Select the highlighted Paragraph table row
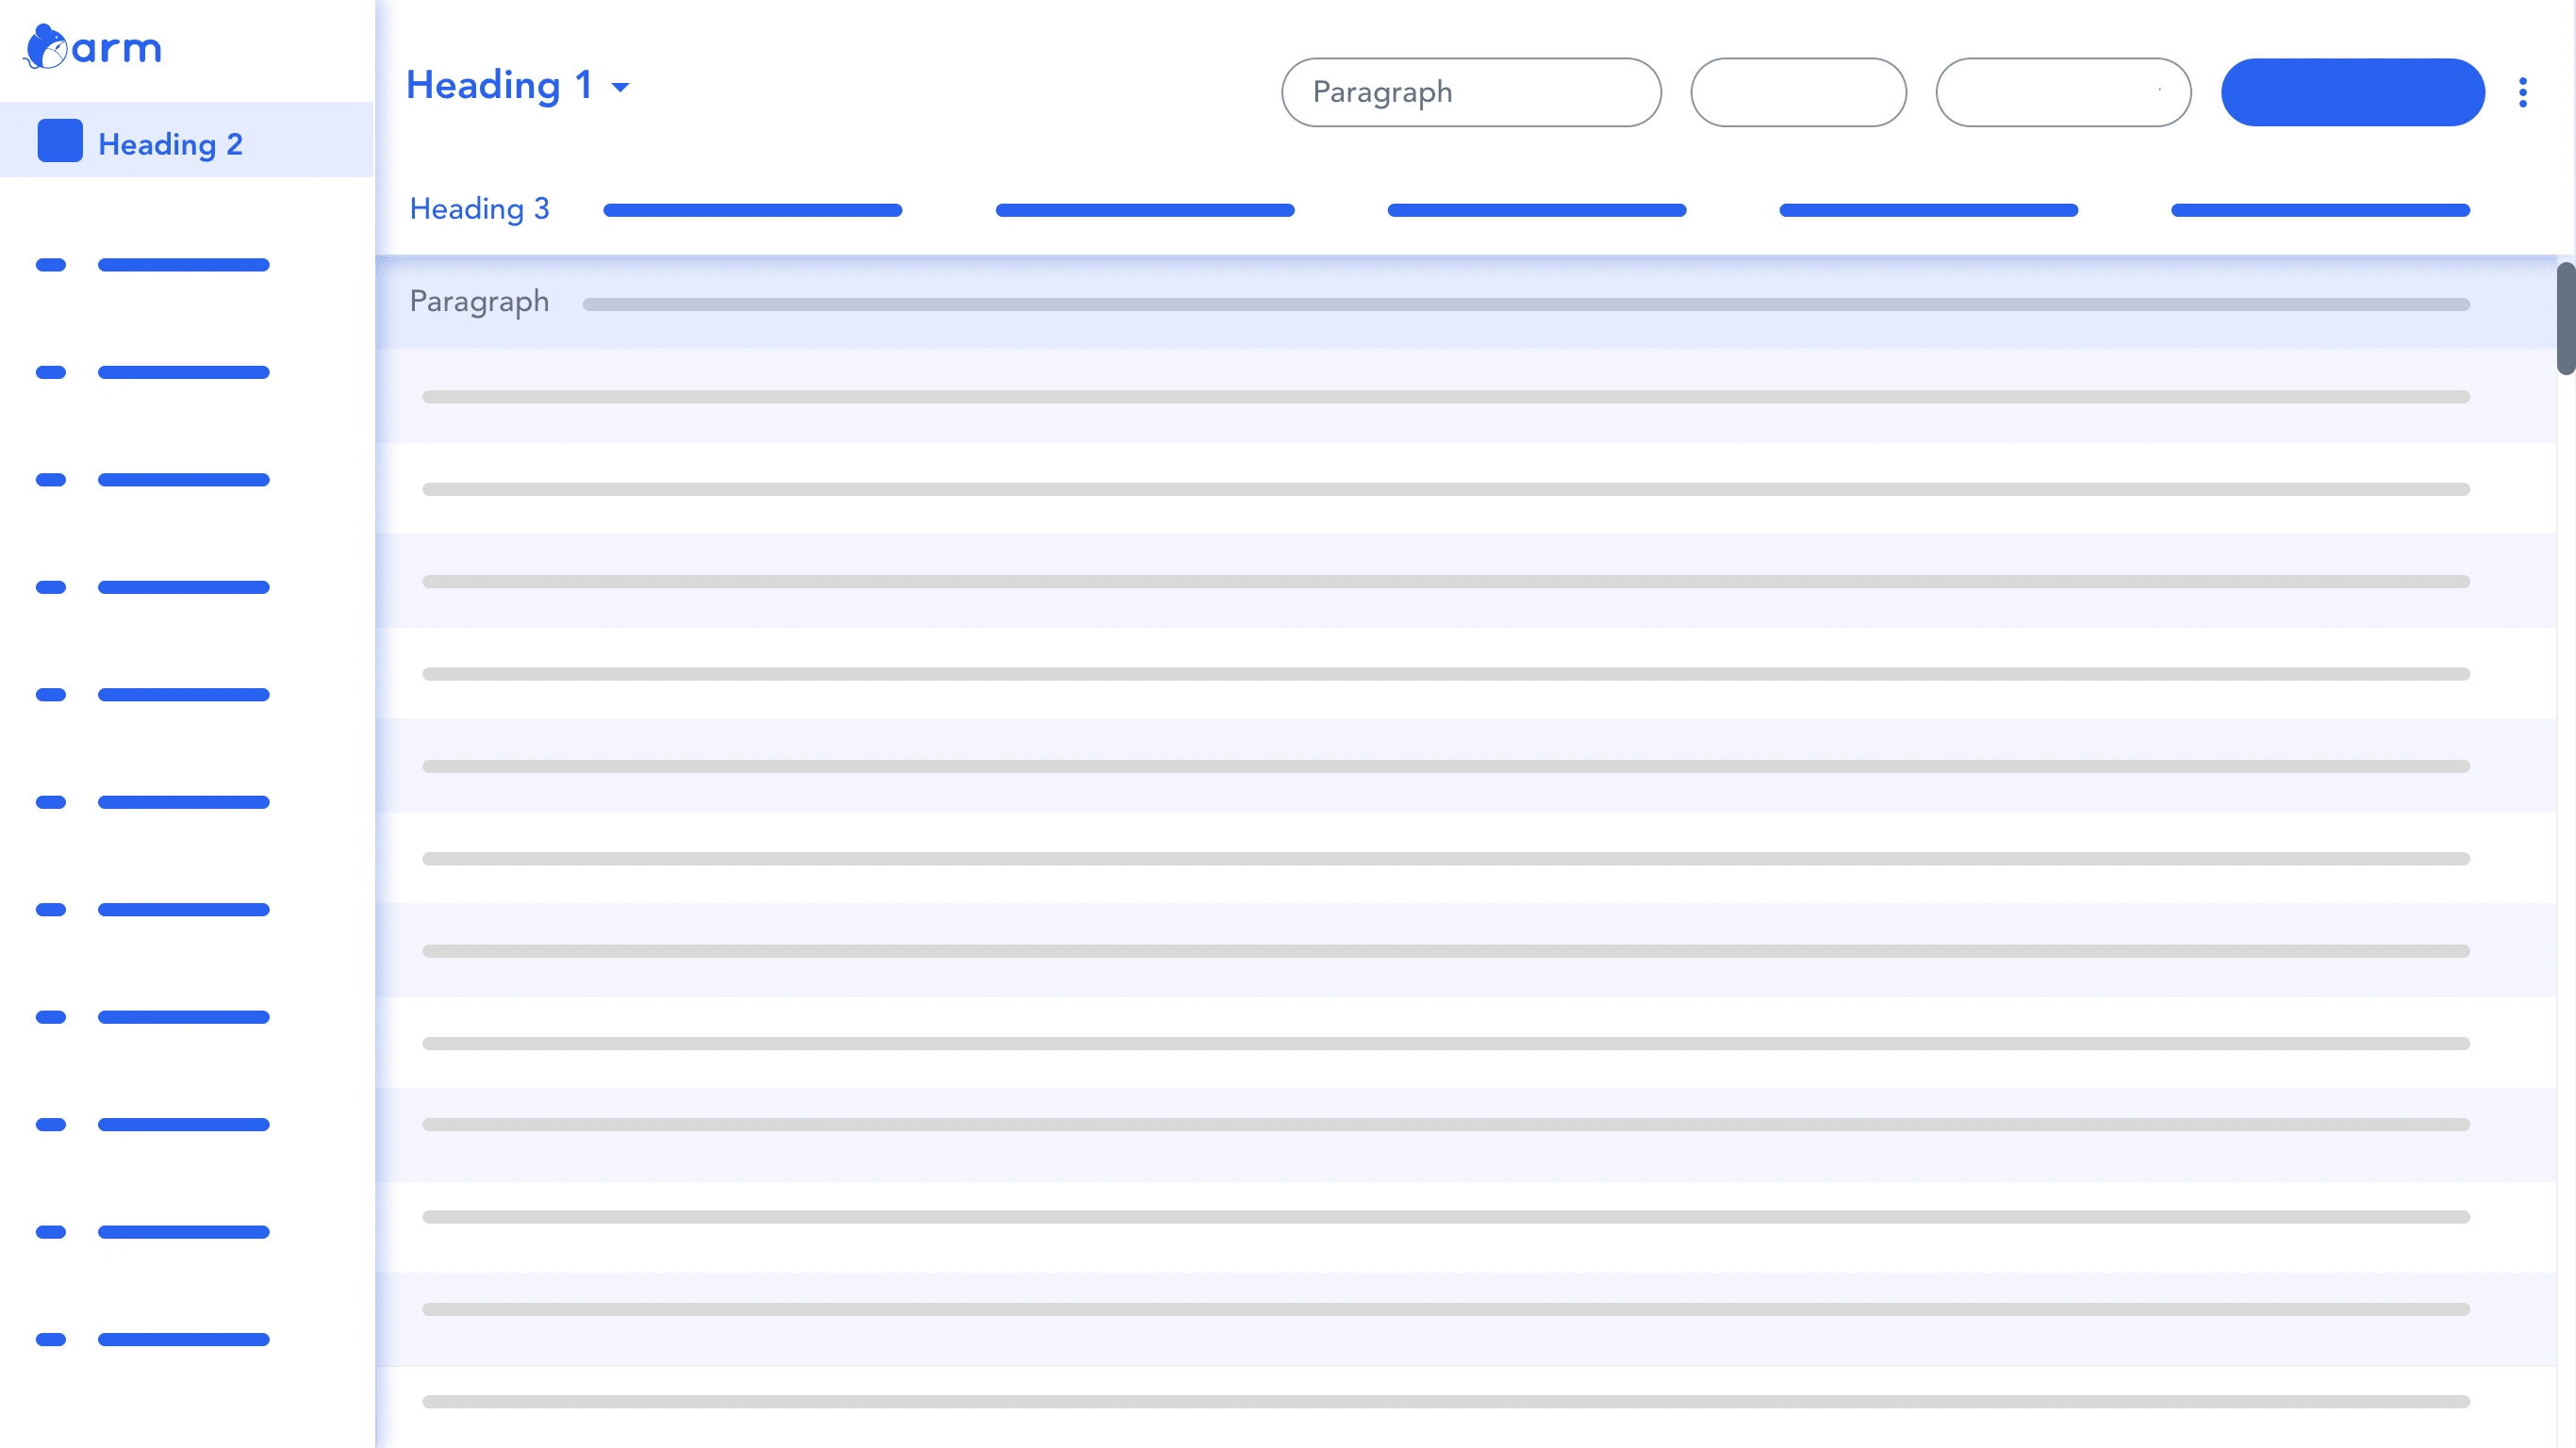Image resolution: width=2576 pixels, height=1448 pixels. pos(1466,302)
